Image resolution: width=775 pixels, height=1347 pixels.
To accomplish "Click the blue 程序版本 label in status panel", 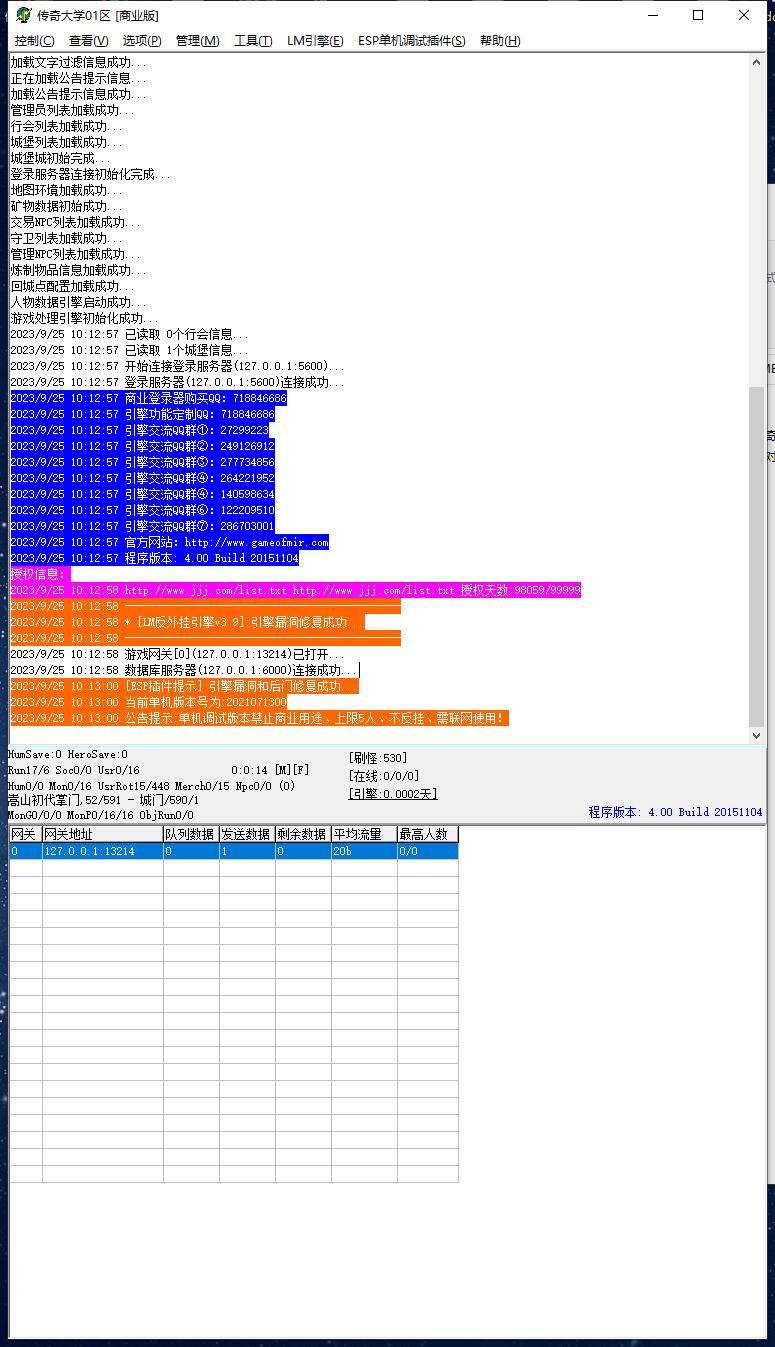I will 675,812.
